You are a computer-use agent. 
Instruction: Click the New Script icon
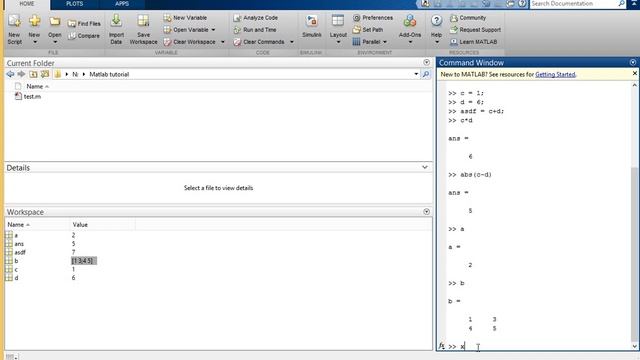pos(15,29)
